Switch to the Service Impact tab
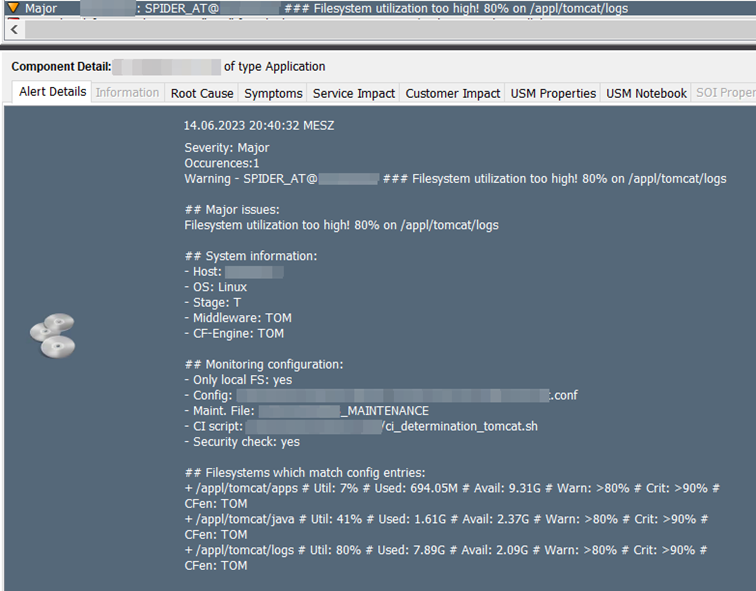 click(354, 93)
